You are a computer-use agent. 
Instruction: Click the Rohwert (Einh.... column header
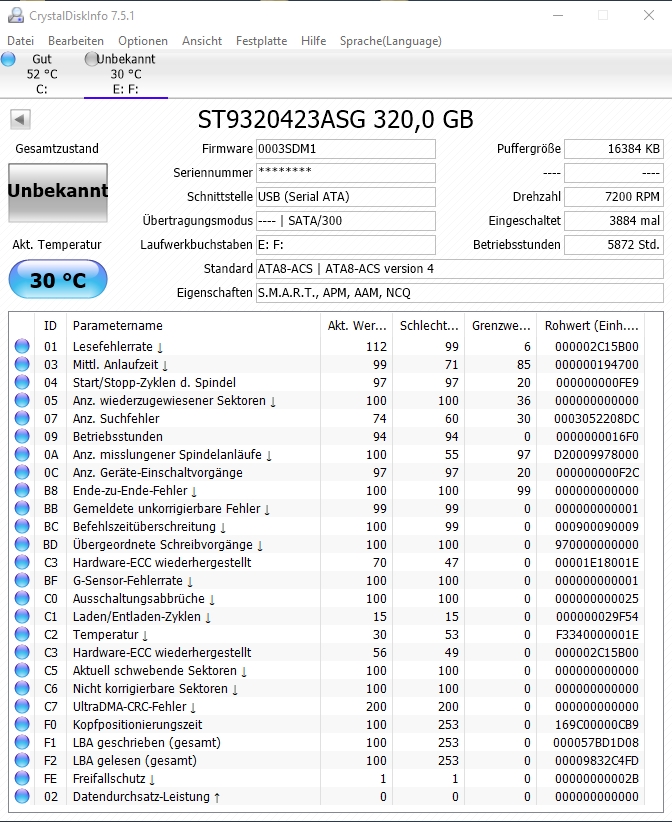(591, 326)
